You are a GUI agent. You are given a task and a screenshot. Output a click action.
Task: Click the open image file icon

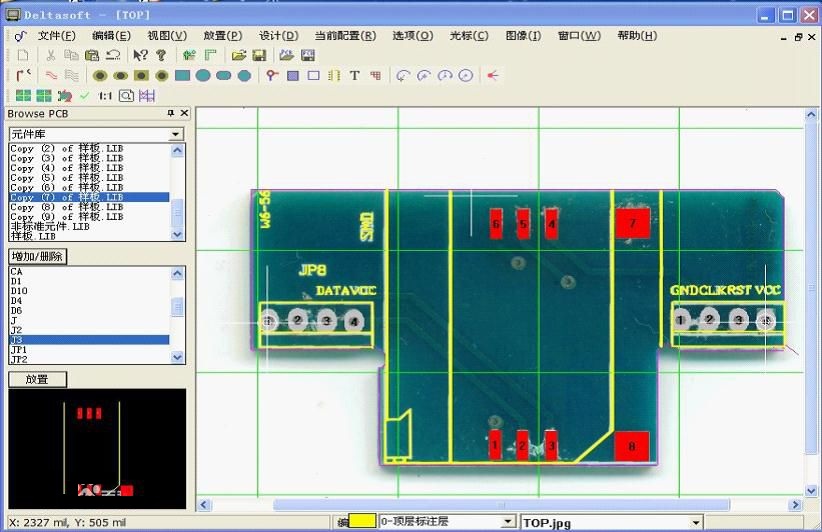click(x=286, y=55)
